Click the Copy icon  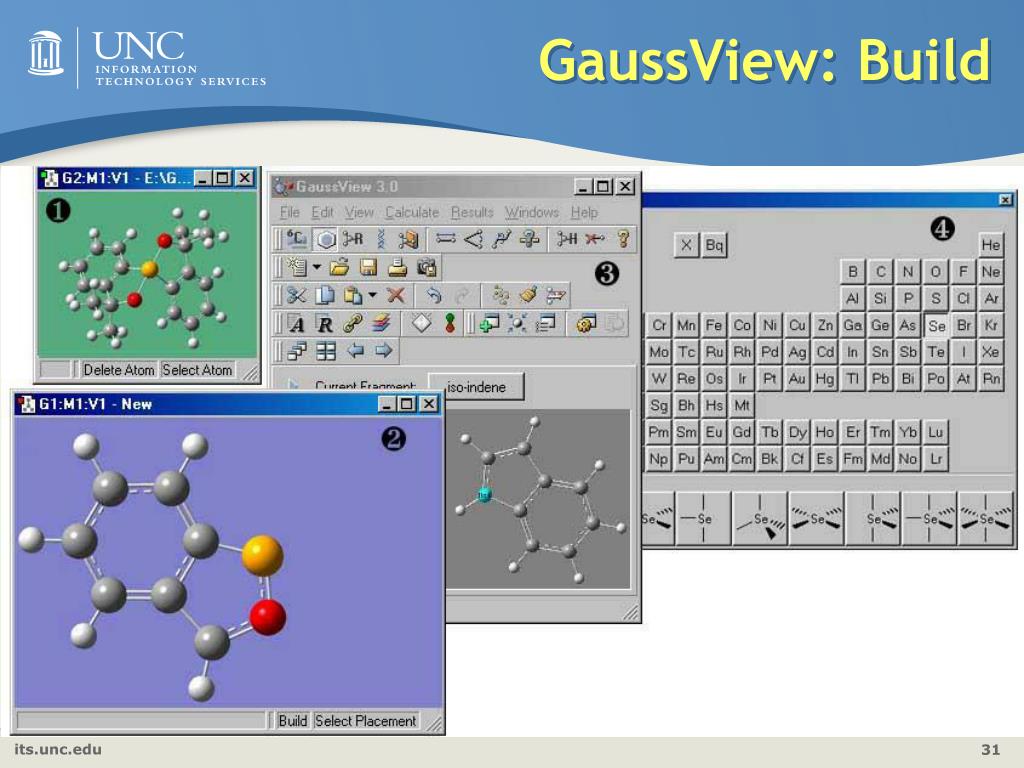[x=325, y=295]
